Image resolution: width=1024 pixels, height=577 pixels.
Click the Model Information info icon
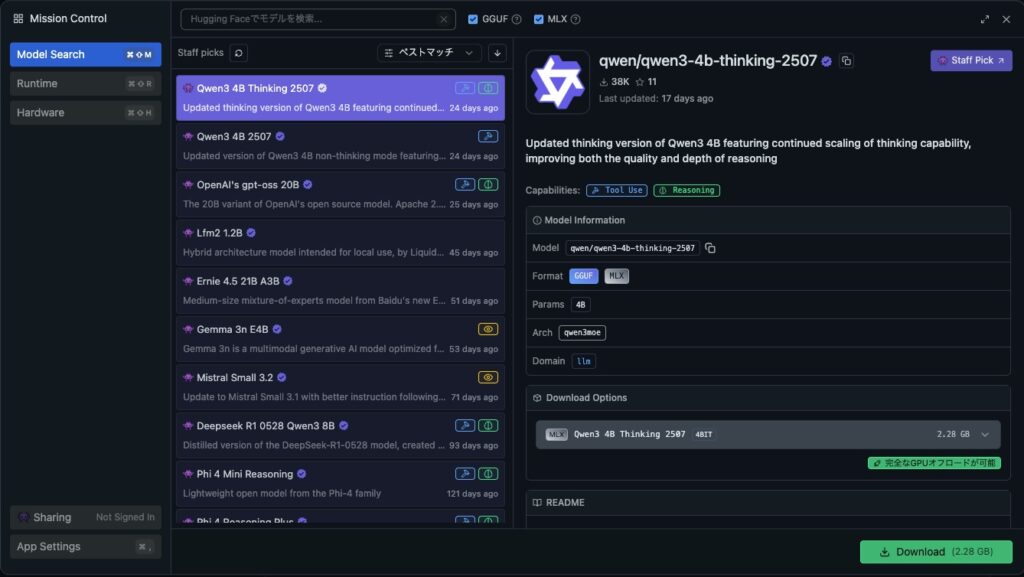coord(537,221)
